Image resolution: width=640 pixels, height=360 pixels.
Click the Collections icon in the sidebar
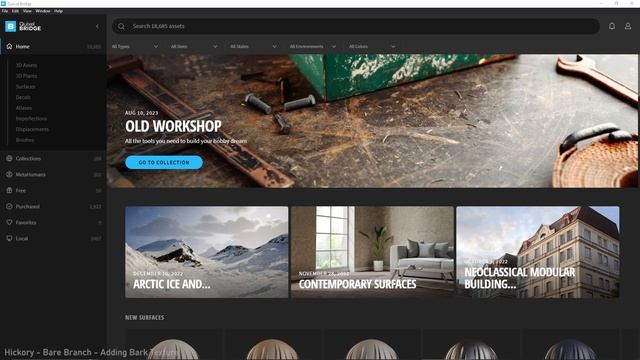point(9,158)
